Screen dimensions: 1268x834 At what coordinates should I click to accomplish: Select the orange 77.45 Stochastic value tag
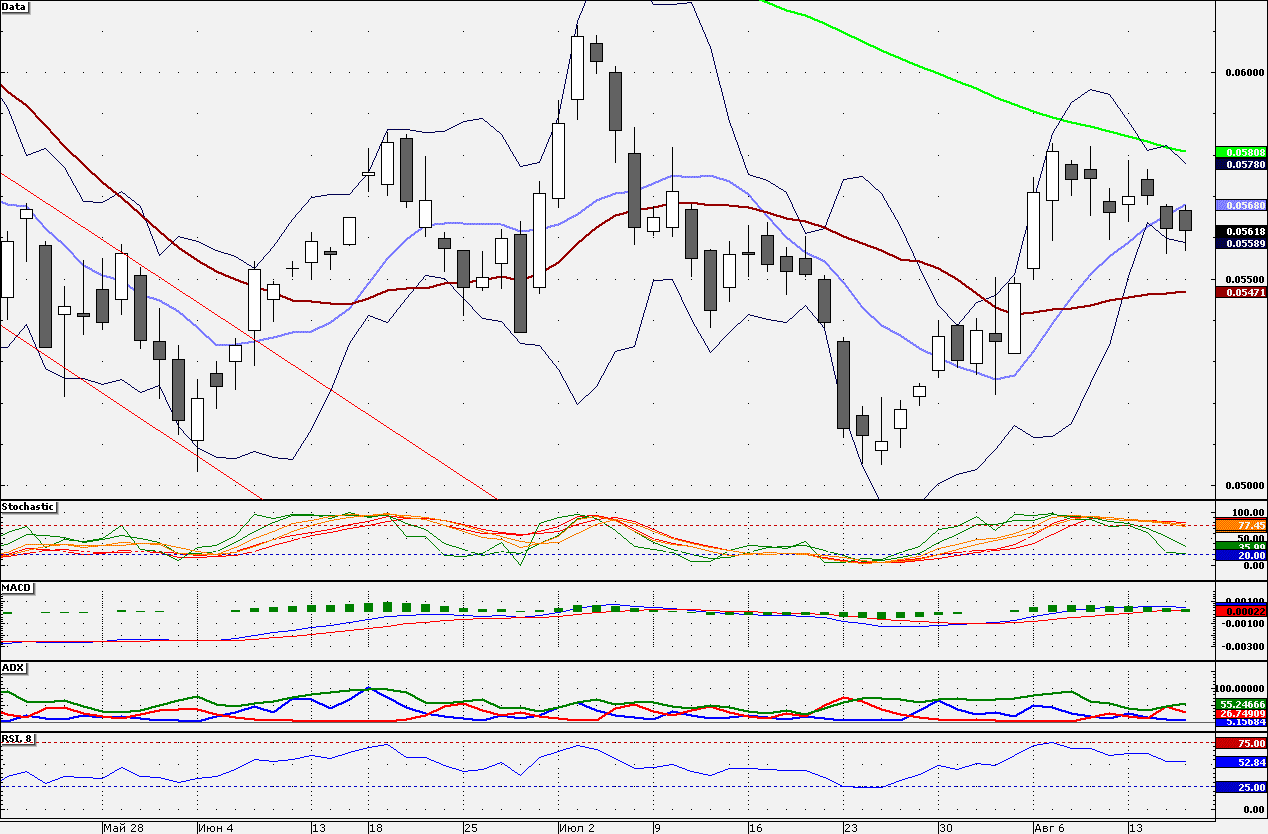pos(1241,525)
